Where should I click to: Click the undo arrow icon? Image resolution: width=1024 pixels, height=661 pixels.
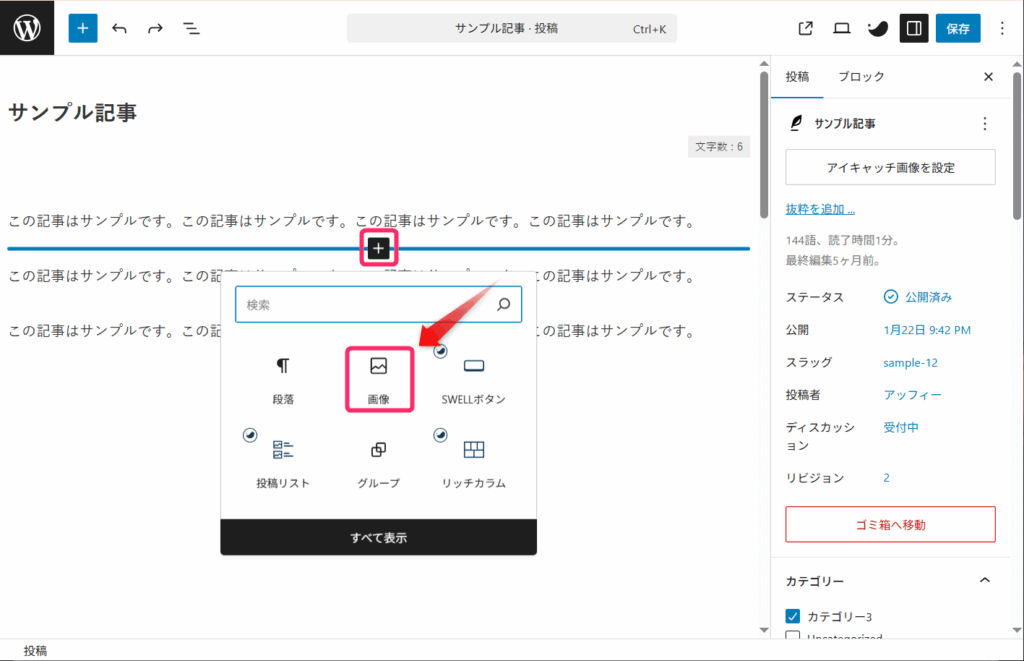coord(120,28)
